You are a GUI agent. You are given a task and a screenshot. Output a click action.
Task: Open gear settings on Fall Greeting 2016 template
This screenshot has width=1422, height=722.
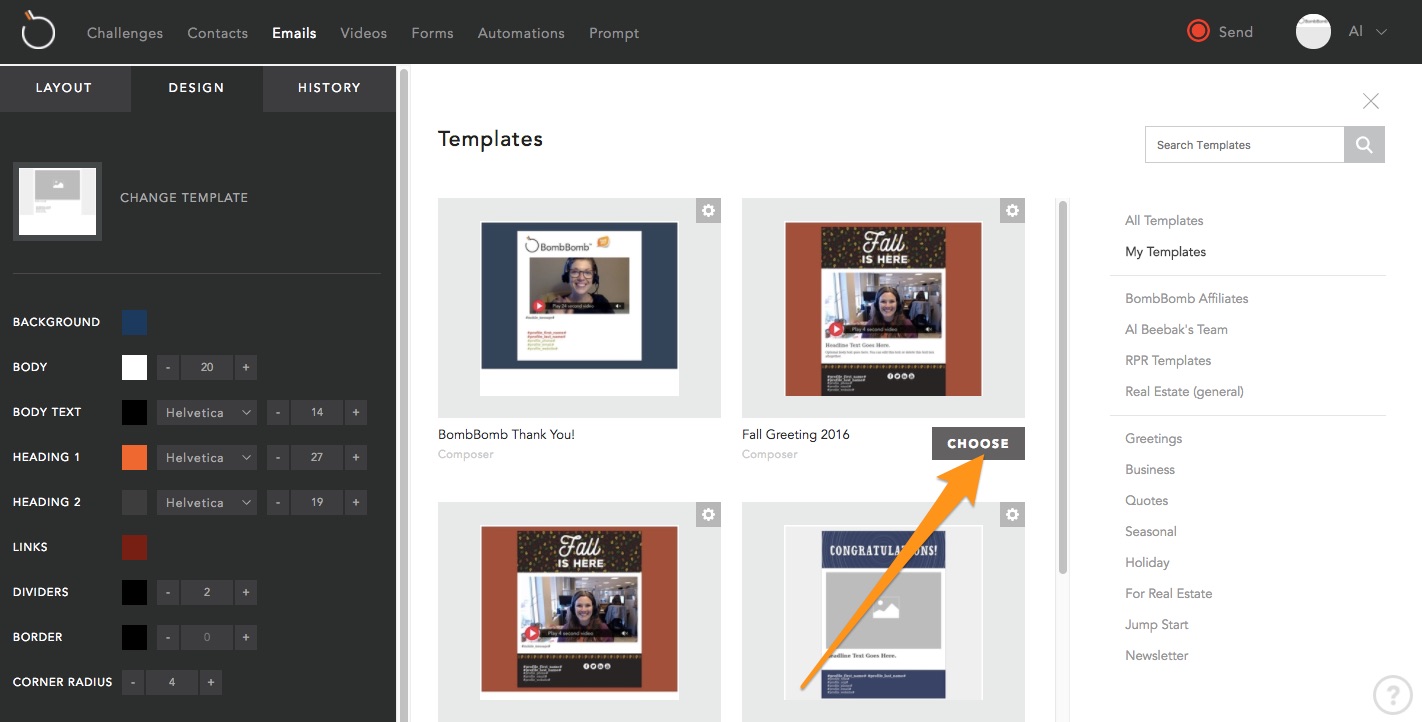pyautogui.click(x=1012, y=210)
